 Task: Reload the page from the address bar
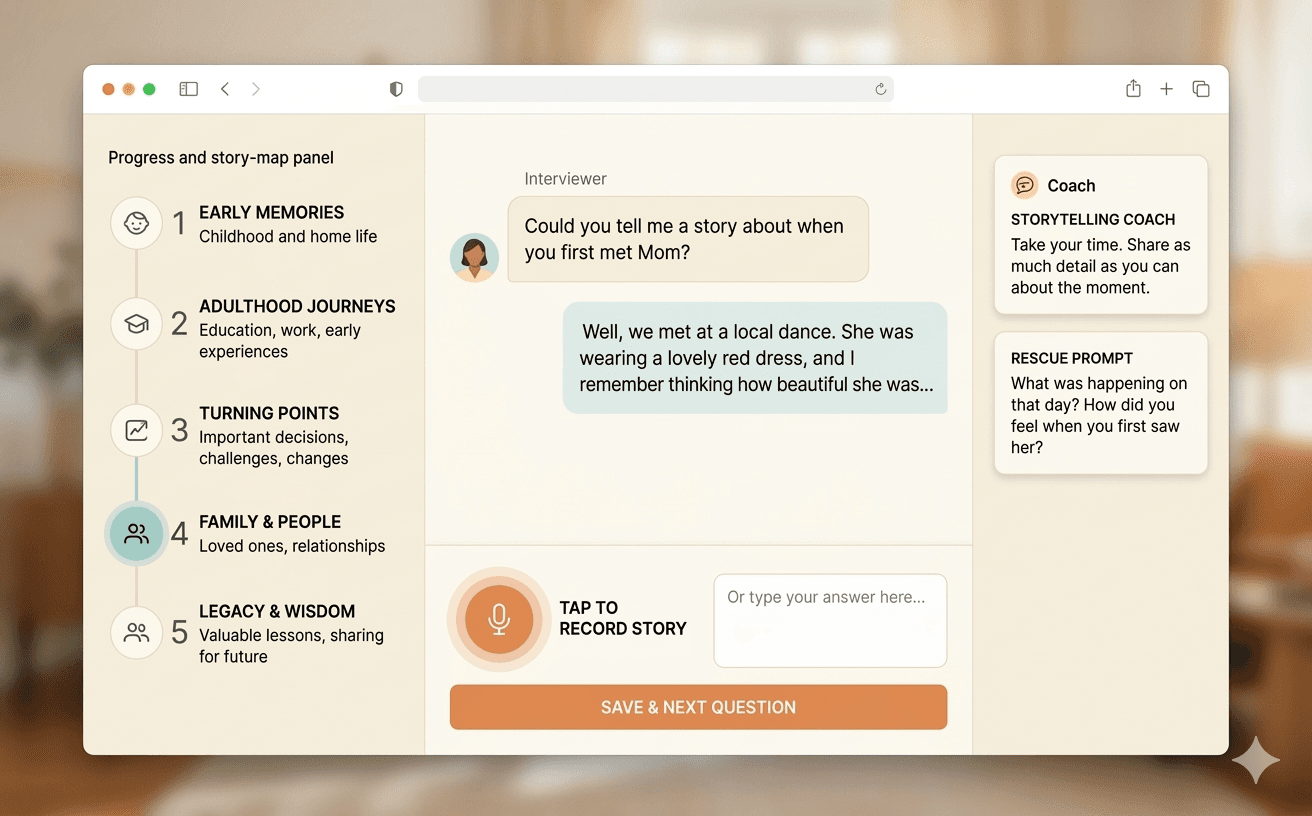pyautogui.click(x=880, y=89)
